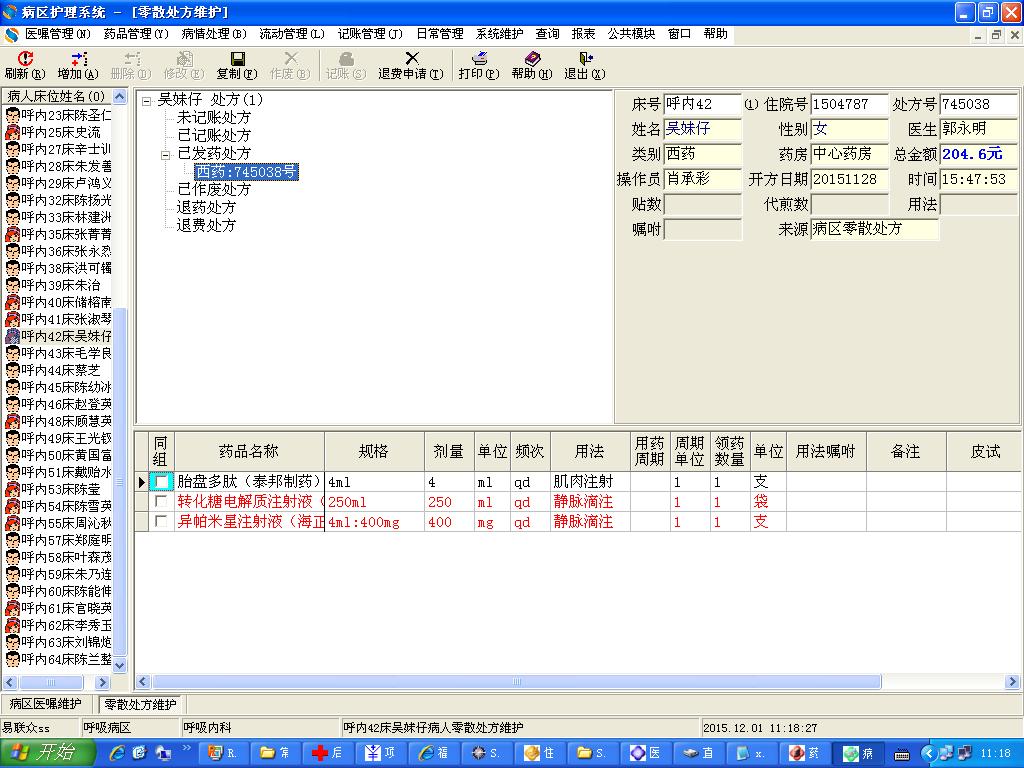Expand quick launch overflow chevron

186,748
